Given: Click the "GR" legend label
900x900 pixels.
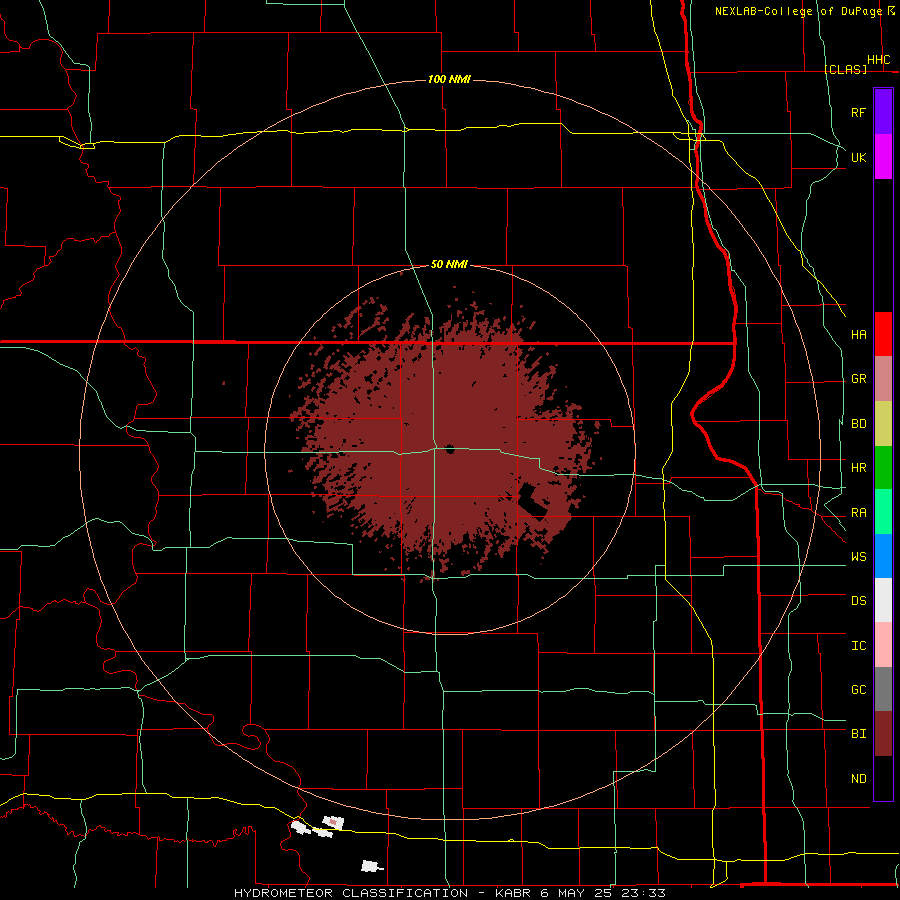Looking at the screenshot, I should pos(859,379).
